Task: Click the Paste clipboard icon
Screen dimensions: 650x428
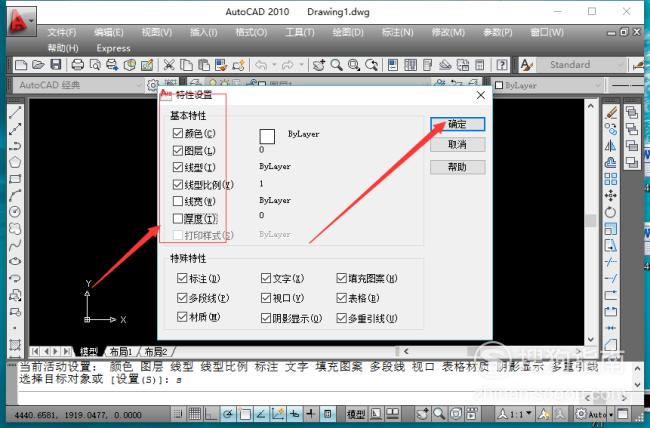Action: 204,65
